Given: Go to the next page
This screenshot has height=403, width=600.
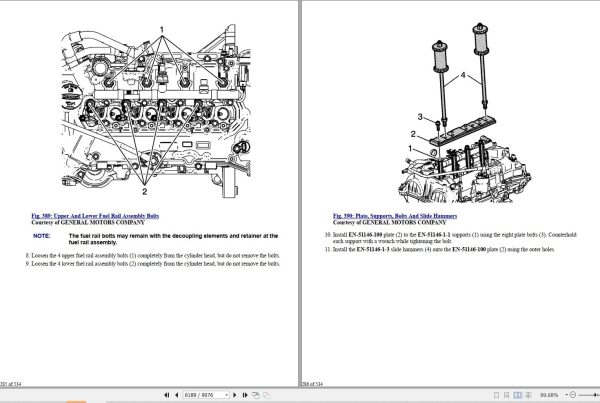Looking at the screenshot, I should [x=235, y=395].
